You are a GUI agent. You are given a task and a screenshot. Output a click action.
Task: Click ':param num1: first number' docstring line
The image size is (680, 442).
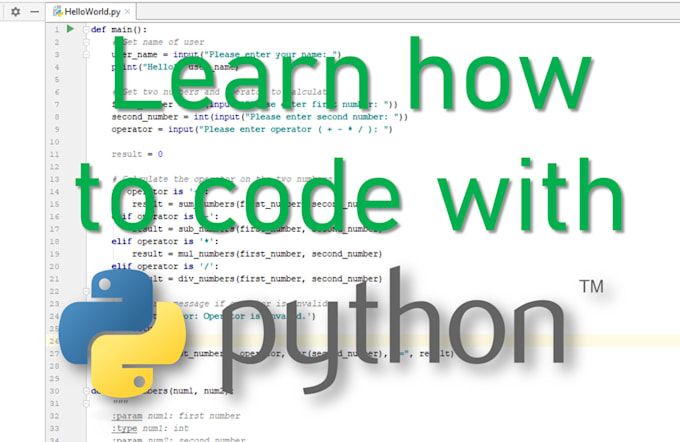176,416
